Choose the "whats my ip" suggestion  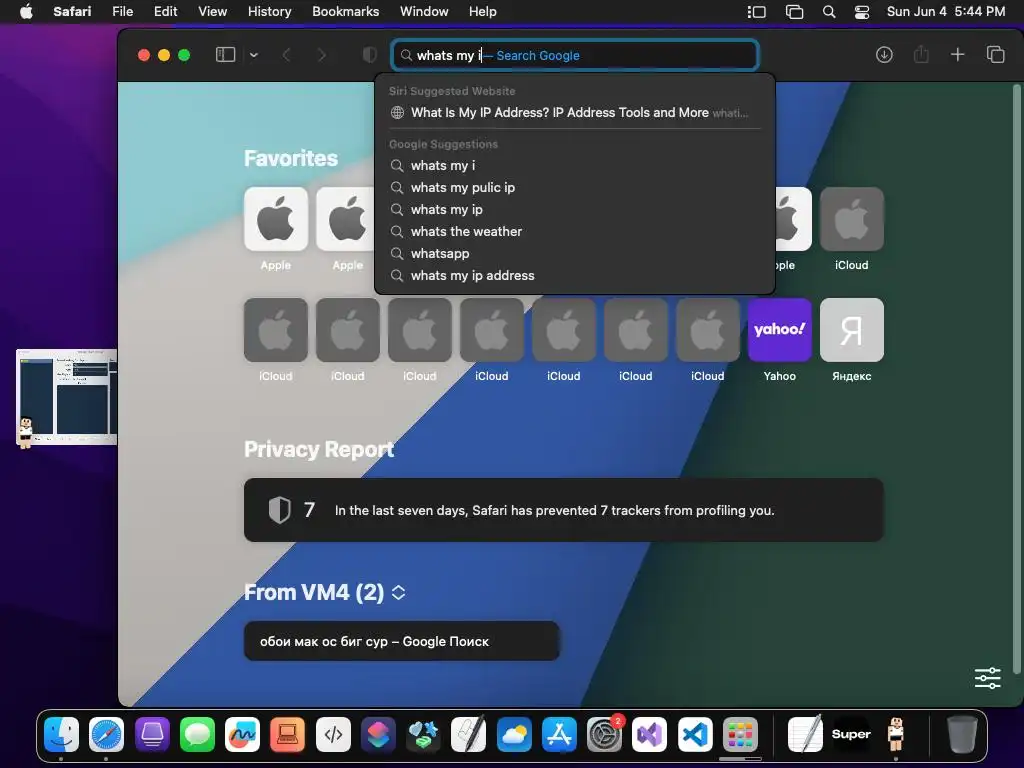click(575, 210)
